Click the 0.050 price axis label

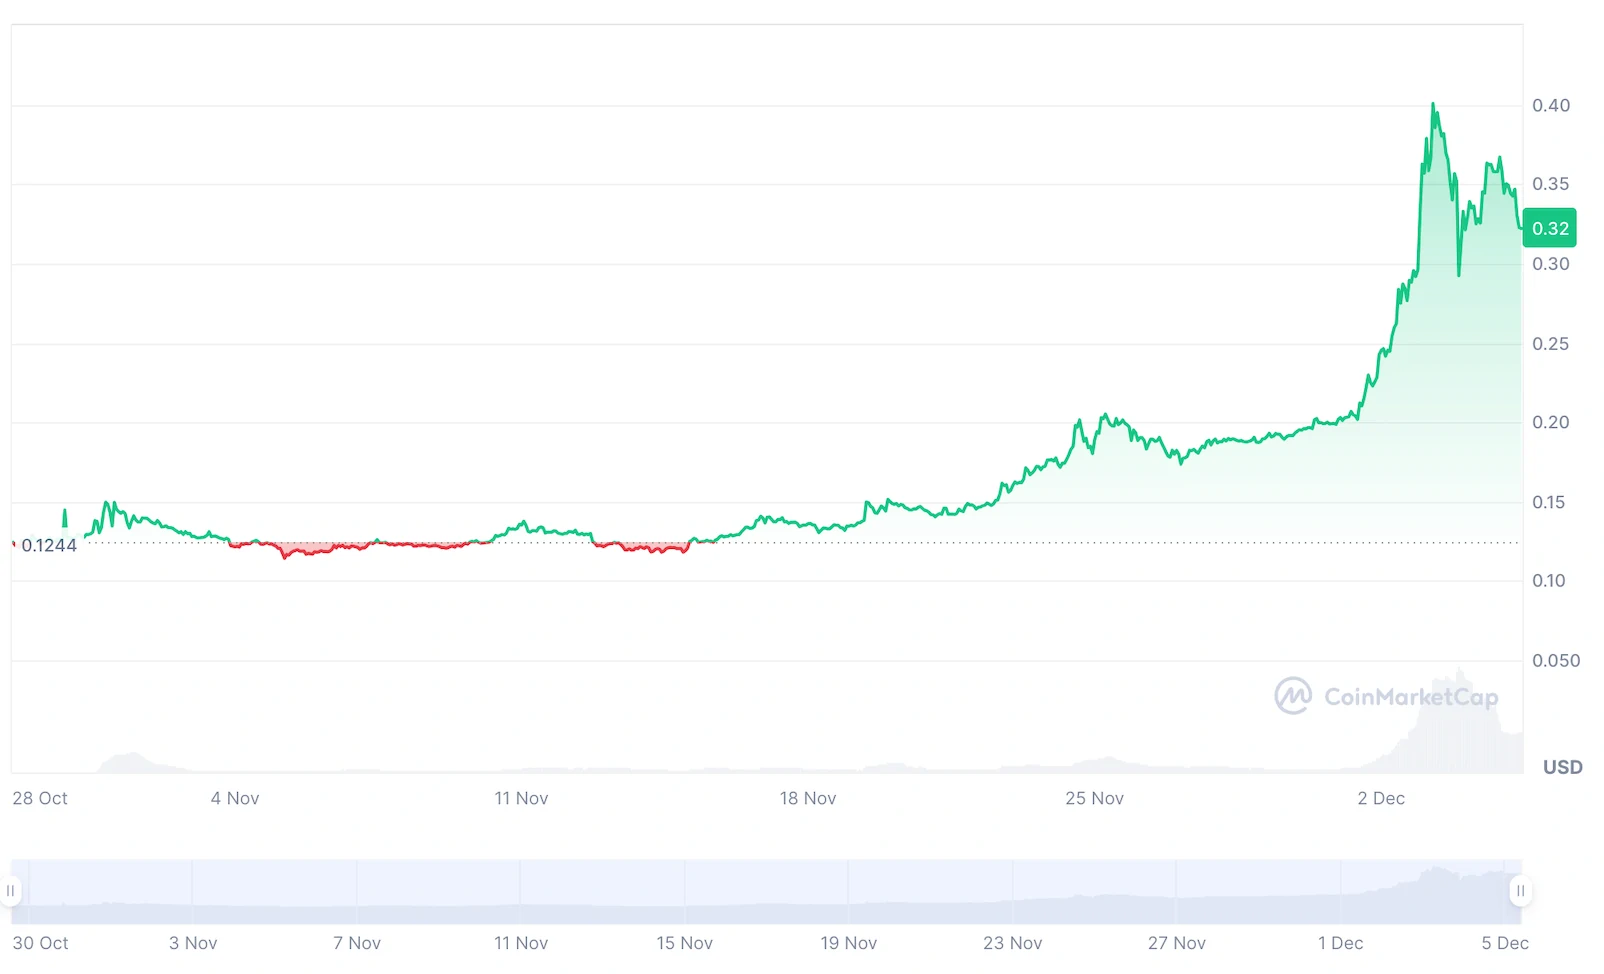pos(1556,660)
